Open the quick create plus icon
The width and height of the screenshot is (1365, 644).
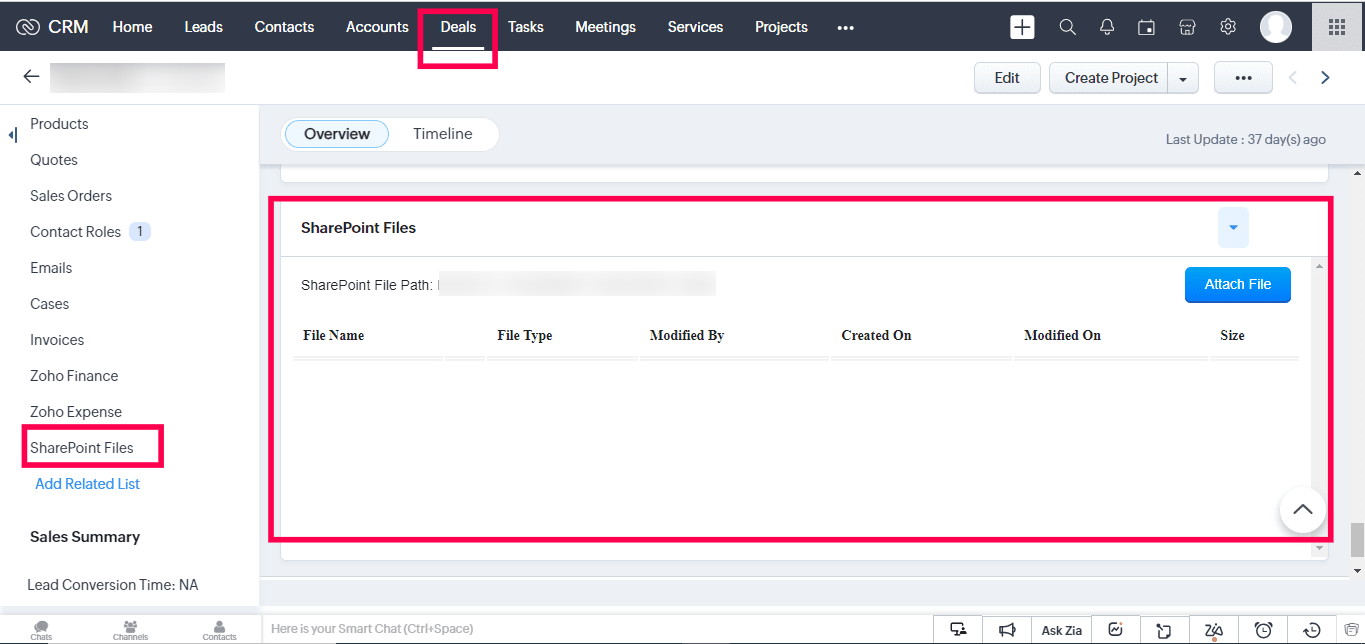point(1022,27)
